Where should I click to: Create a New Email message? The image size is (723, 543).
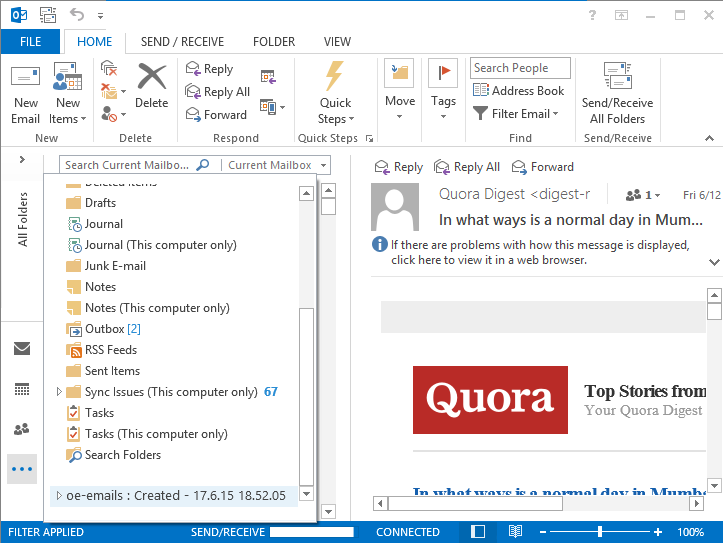(25, 94)
